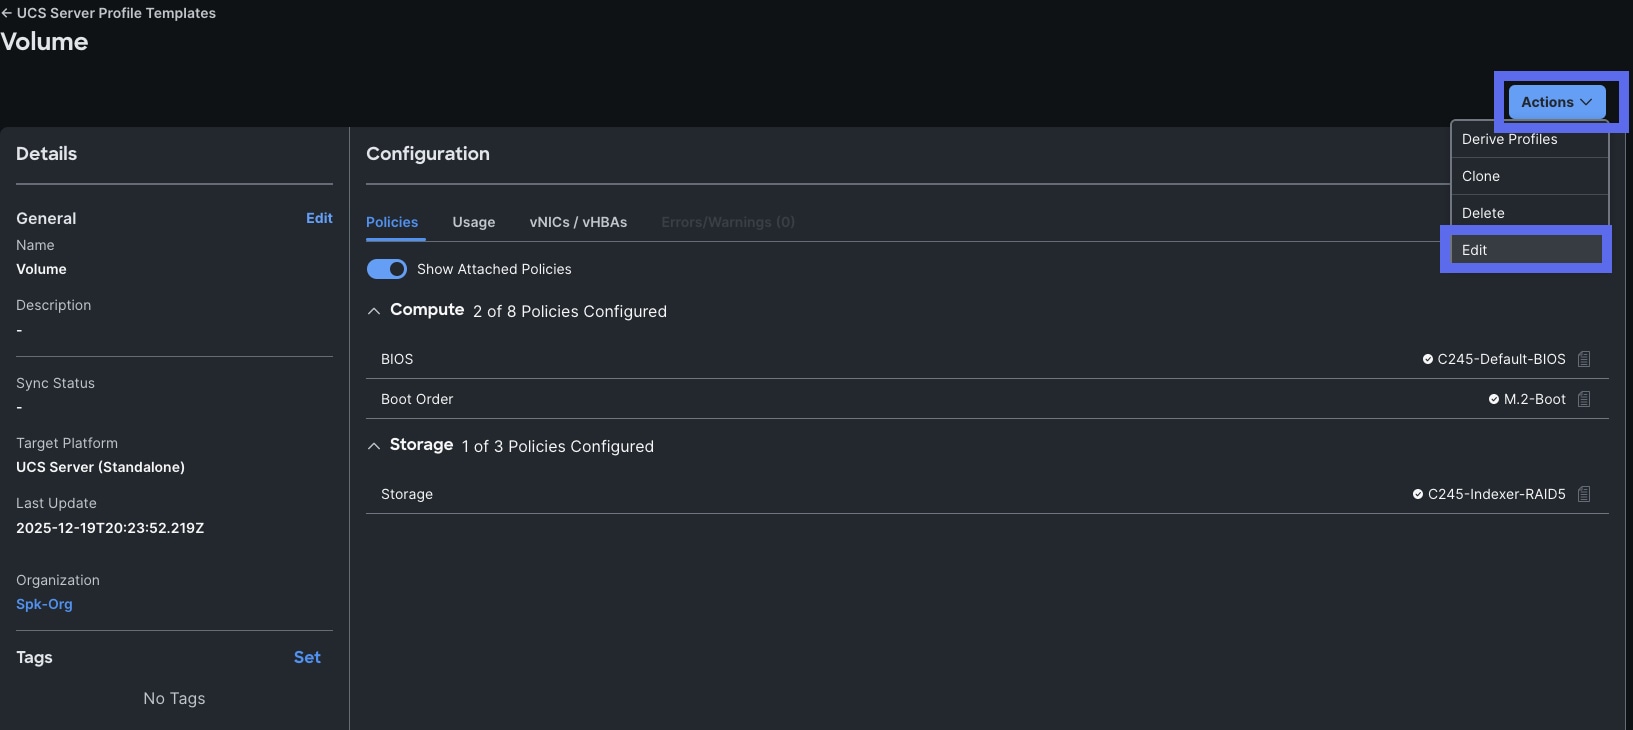1633x730 pixels.
Task: Click the checkmark status icon on the BIOS policy
Action: point(1426,359)
